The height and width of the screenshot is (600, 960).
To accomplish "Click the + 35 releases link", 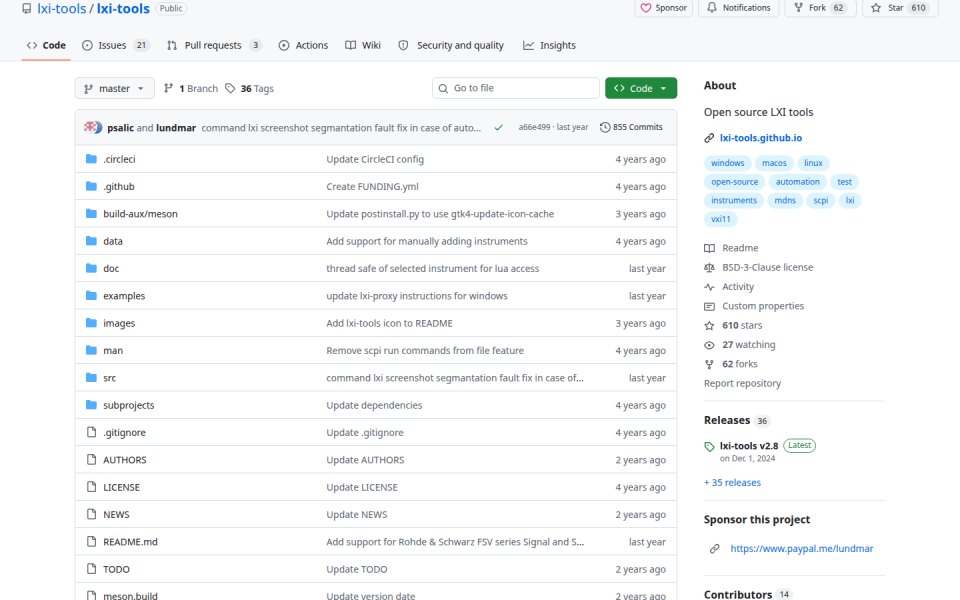I will coord(732,482).
